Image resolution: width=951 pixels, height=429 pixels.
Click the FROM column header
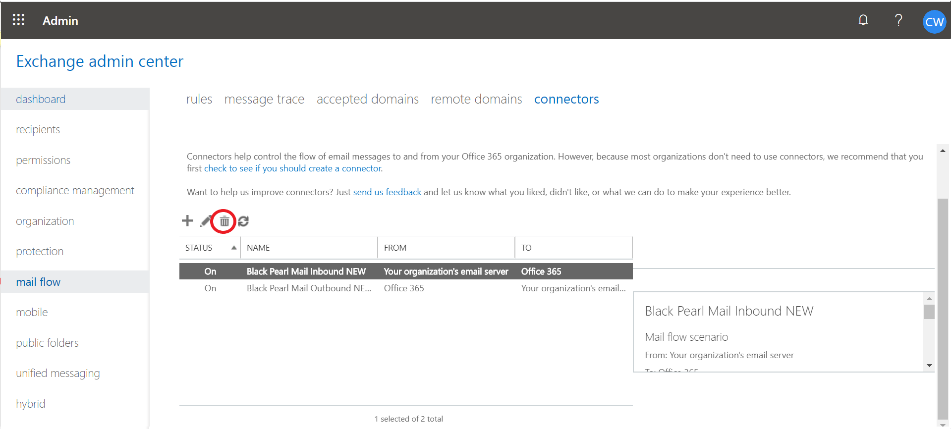(x=446, y=248)
